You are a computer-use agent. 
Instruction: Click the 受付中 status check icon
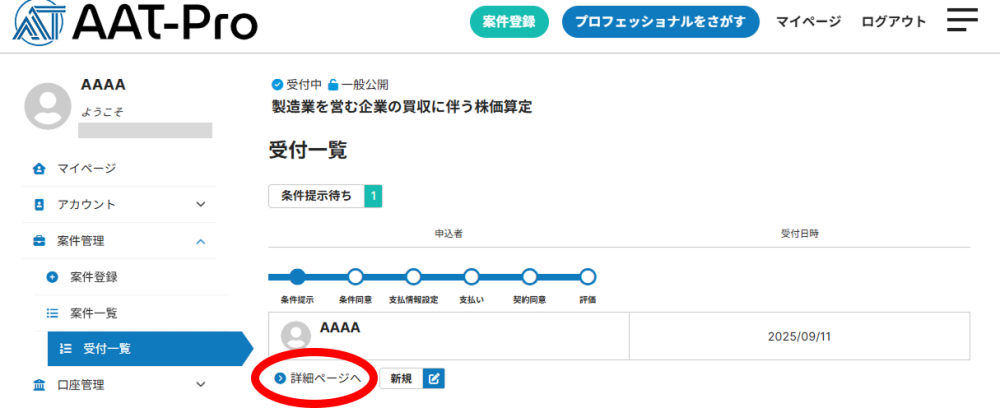click(x=277, y=85)
